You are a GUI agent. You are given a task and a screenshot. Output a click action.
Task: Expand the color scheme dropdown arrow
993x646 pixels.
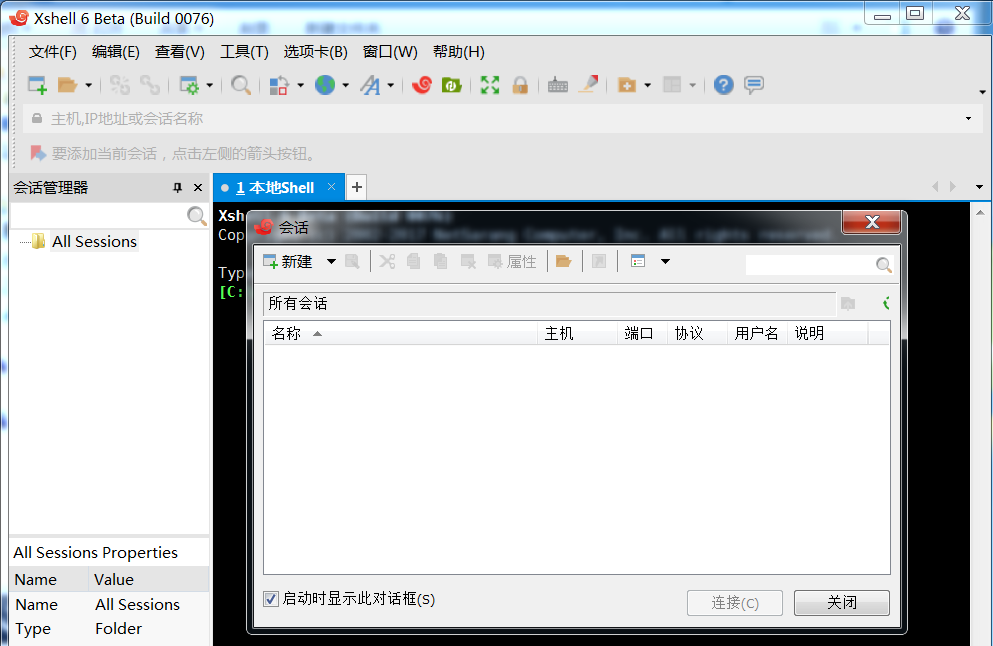(x=300, y=85)
